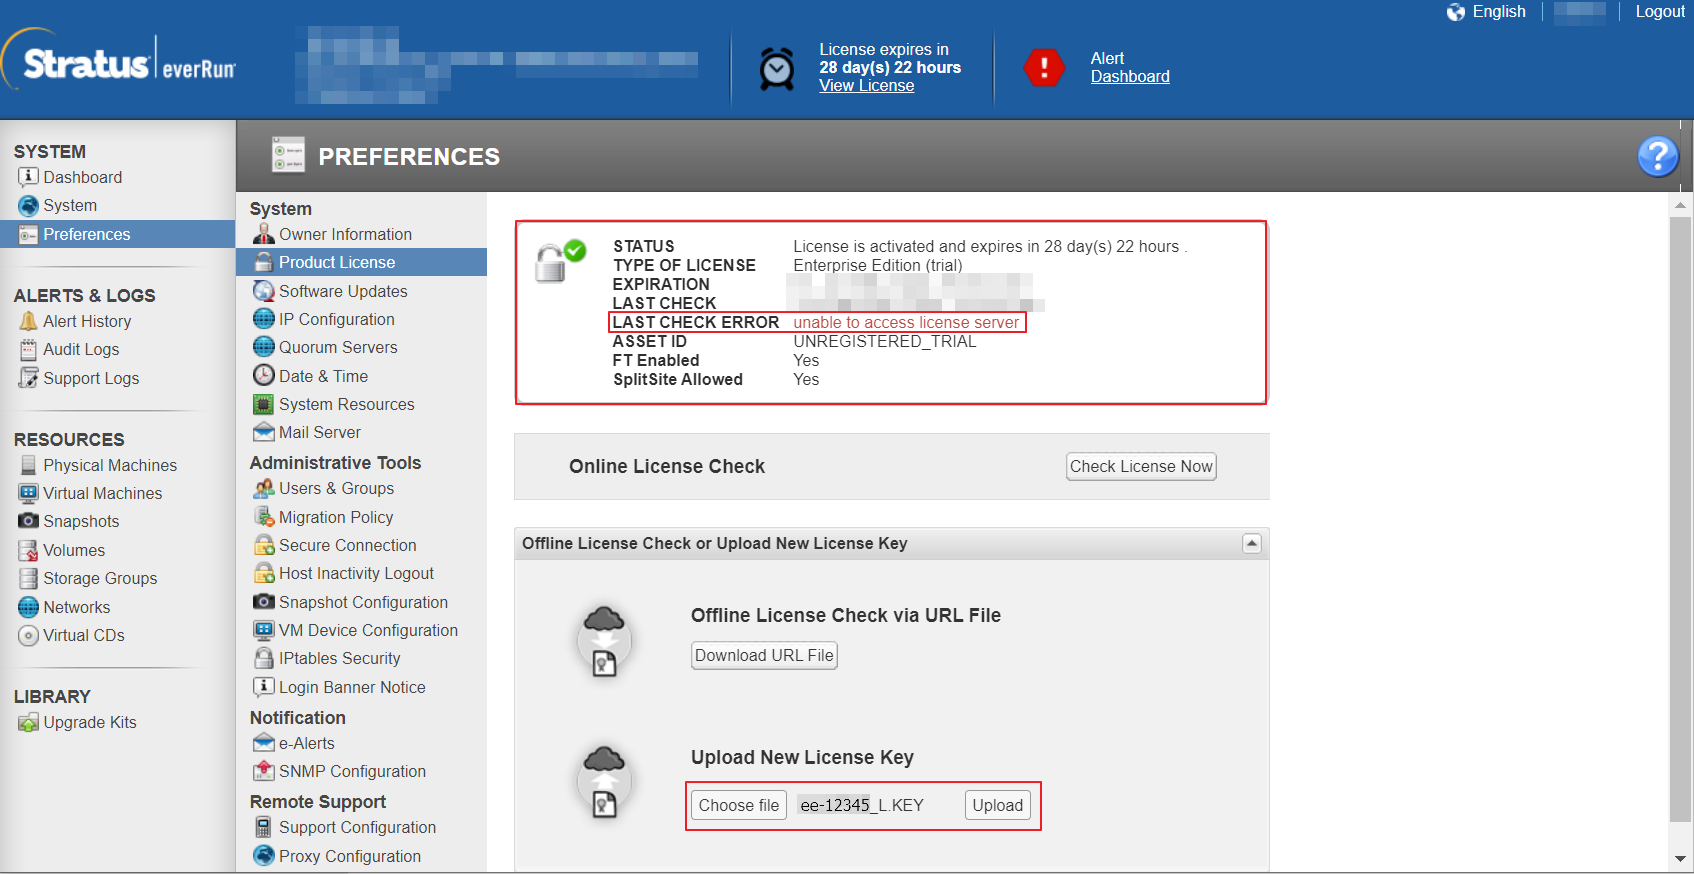1694x874 pixels.
Task: Change language via English link
Action: pyautogui.click(x=1499, y=12)
